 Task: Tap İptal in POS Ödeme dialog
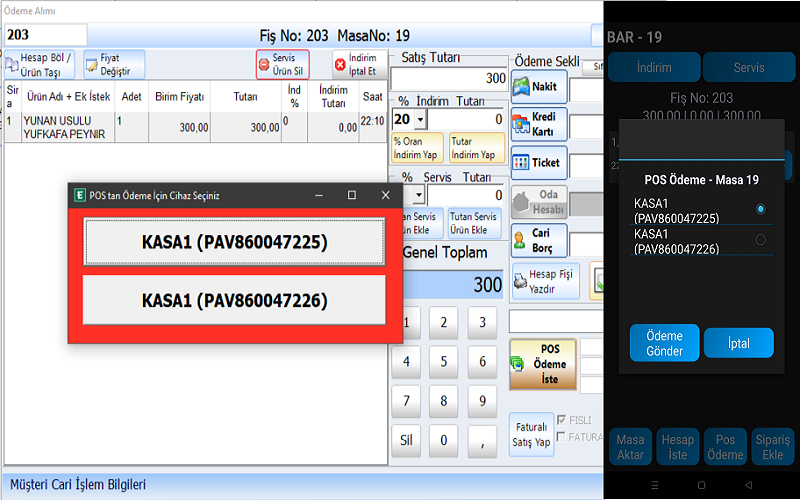pyautogui.click(x=738, y=343)
